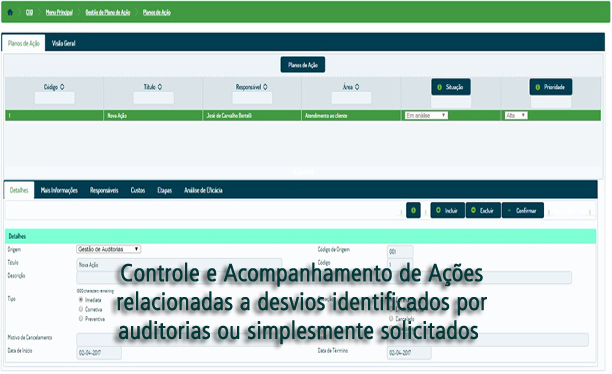Focus the Código filter input field
The height and width of the screenshot is (374, 612).
(x=55, y=98)
